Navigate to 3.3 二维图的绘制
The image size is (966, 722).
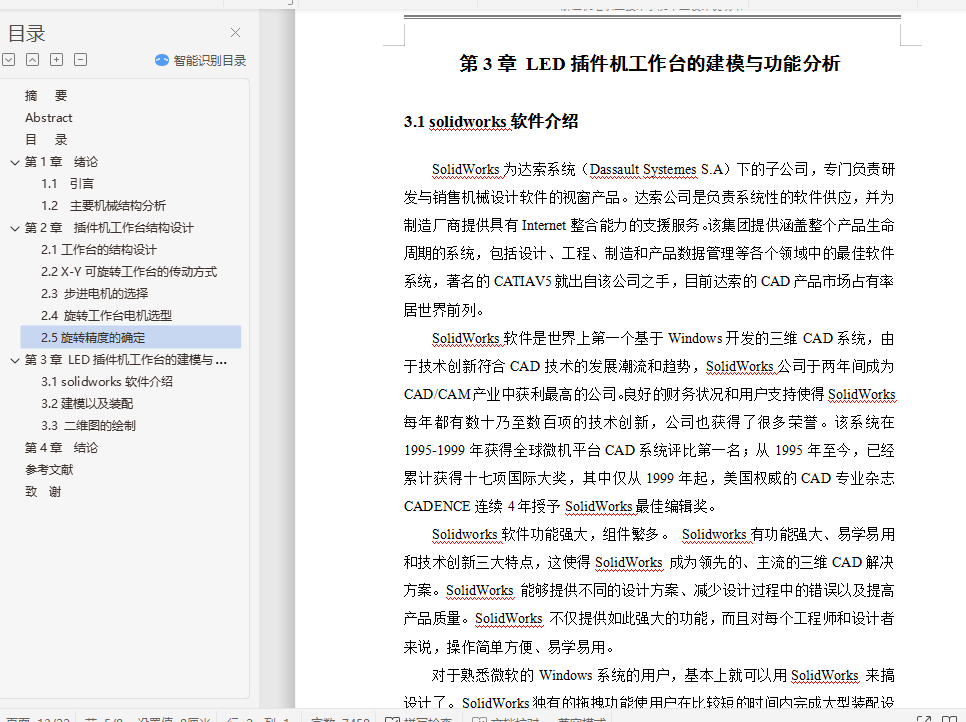[x=88, y=426]
